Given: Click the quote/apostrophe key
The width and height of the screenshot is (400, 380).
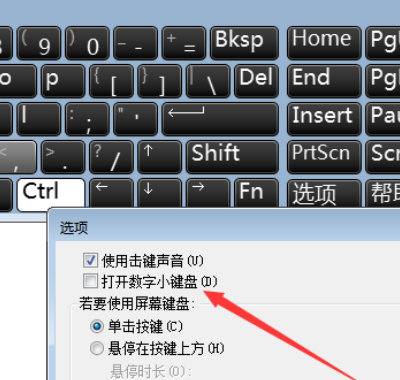Looking at the screenshot, I should pyautogui.click(x=135, y=119).
